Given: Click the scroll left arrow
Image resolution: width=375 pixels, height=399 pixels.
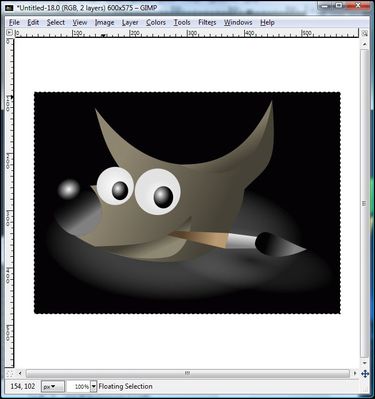Looking at the screenshot, I should [x=20, y=373].
